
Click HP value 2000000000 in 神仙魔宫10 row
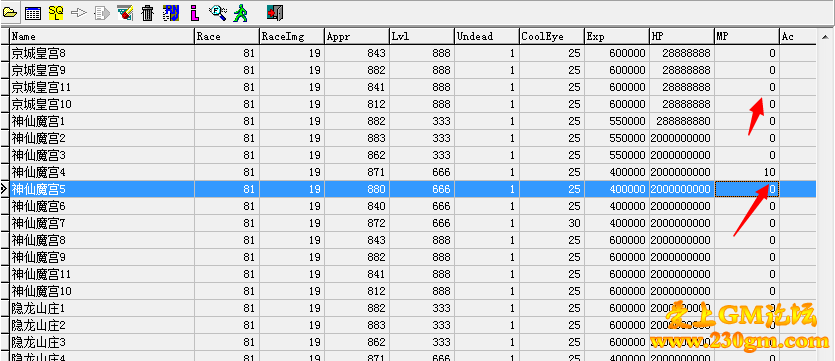pos(682,291)
